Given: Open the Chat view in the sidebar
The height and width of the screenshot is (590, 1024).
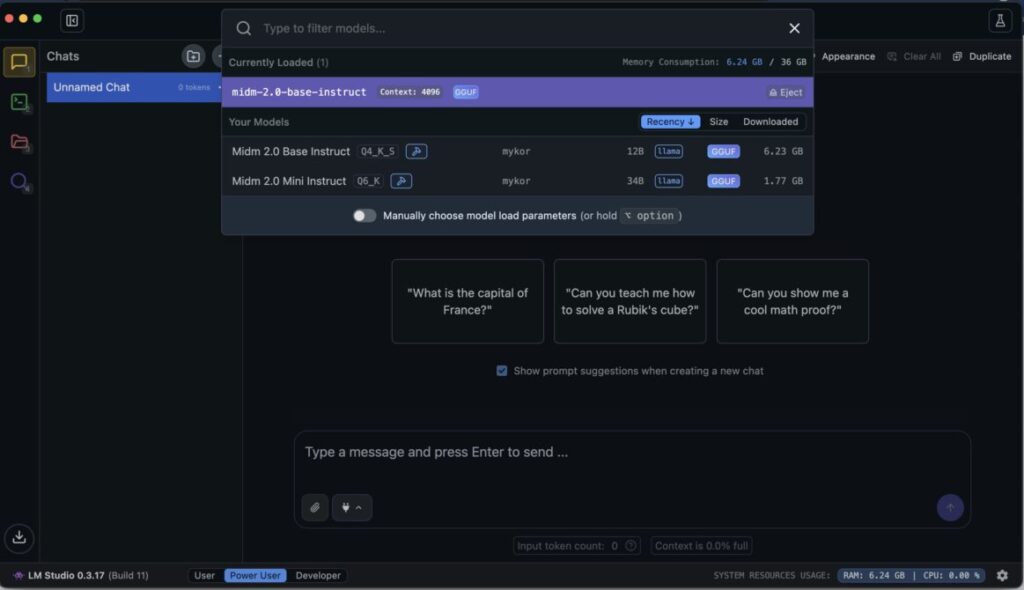Looking at the screenshot, I should click(19, 62).
